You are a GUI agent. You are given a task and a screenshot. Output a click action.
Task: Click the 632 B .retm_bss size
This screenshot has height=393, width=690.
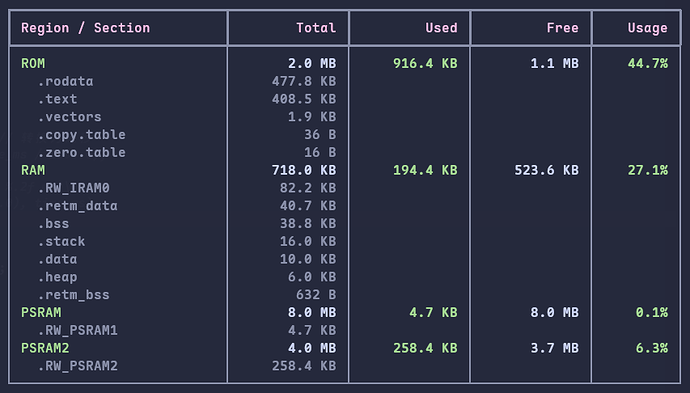316,294
